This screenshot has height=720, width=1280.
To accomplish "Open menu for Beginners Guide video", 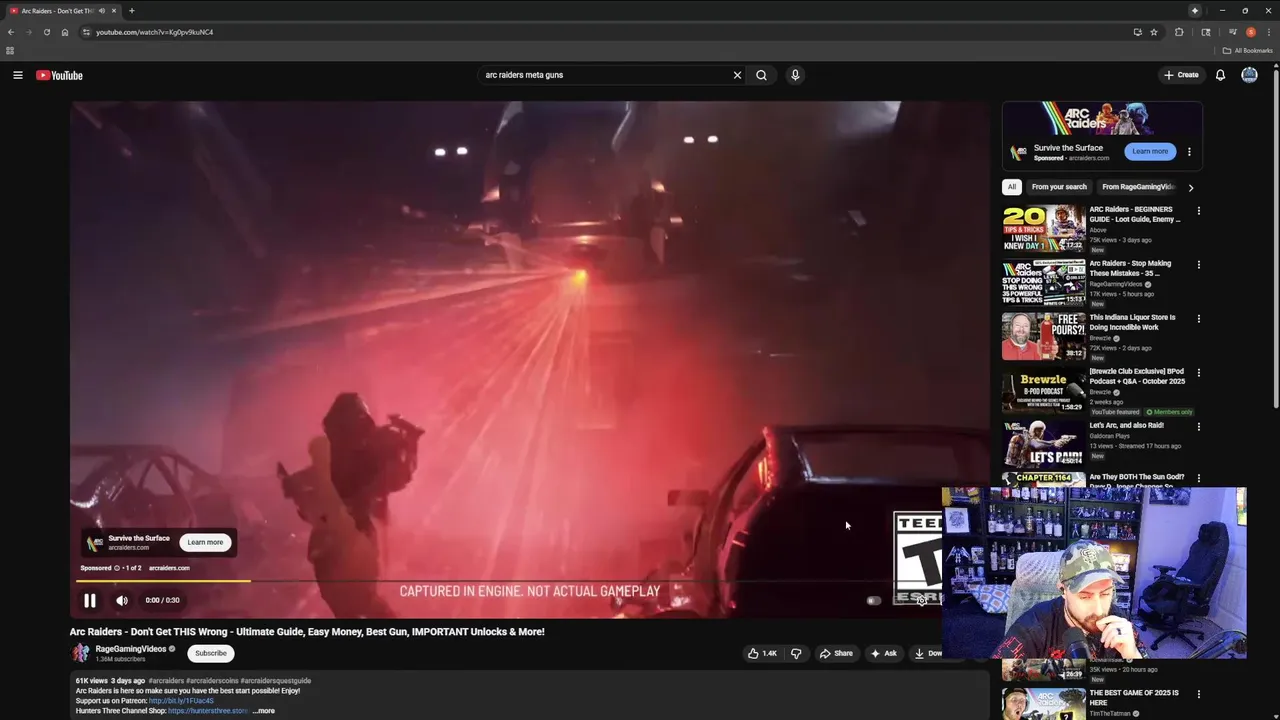I will [1198, 211].
